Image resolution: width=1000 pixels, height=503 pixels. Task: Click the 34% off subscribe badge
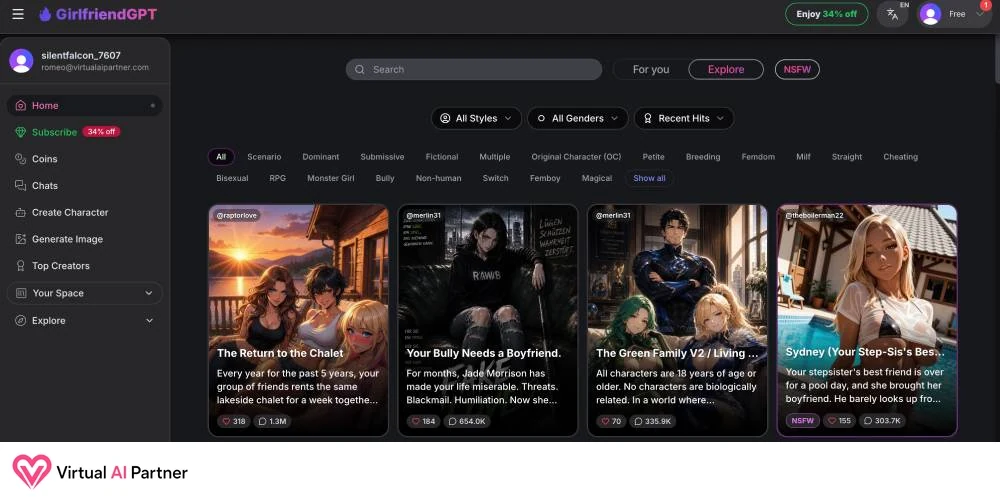101,132
